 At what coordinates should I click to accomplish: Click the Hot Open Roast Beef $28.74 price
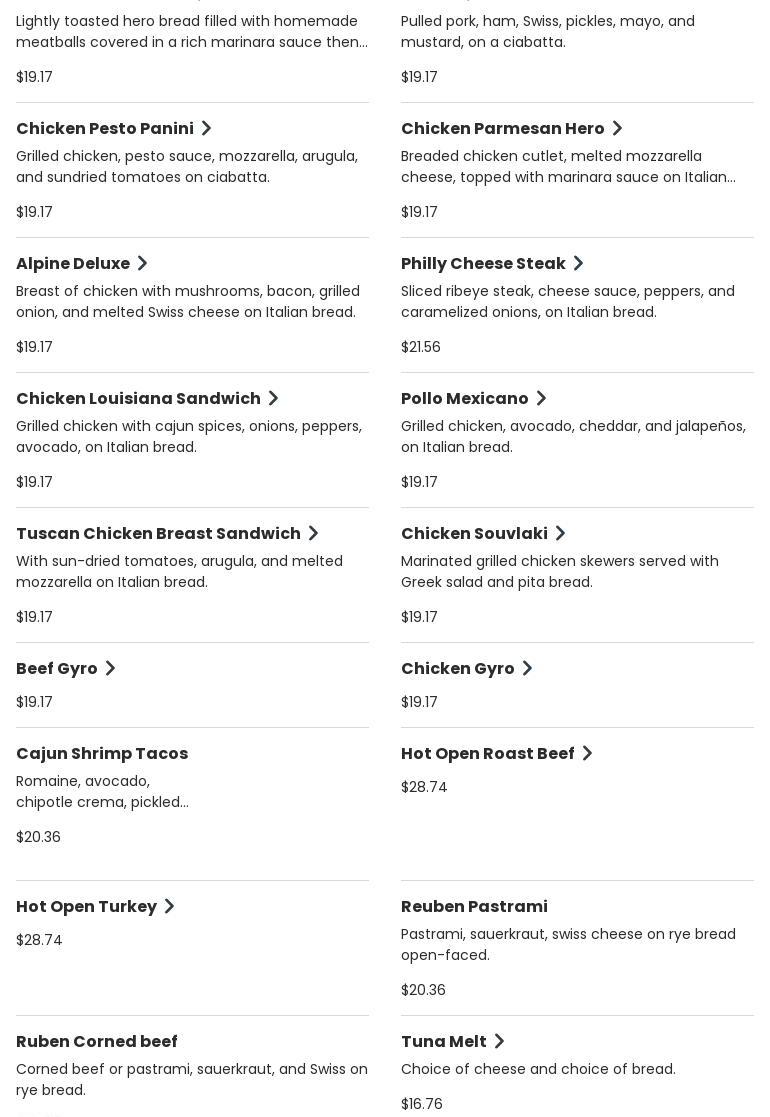tap(424, 787)
